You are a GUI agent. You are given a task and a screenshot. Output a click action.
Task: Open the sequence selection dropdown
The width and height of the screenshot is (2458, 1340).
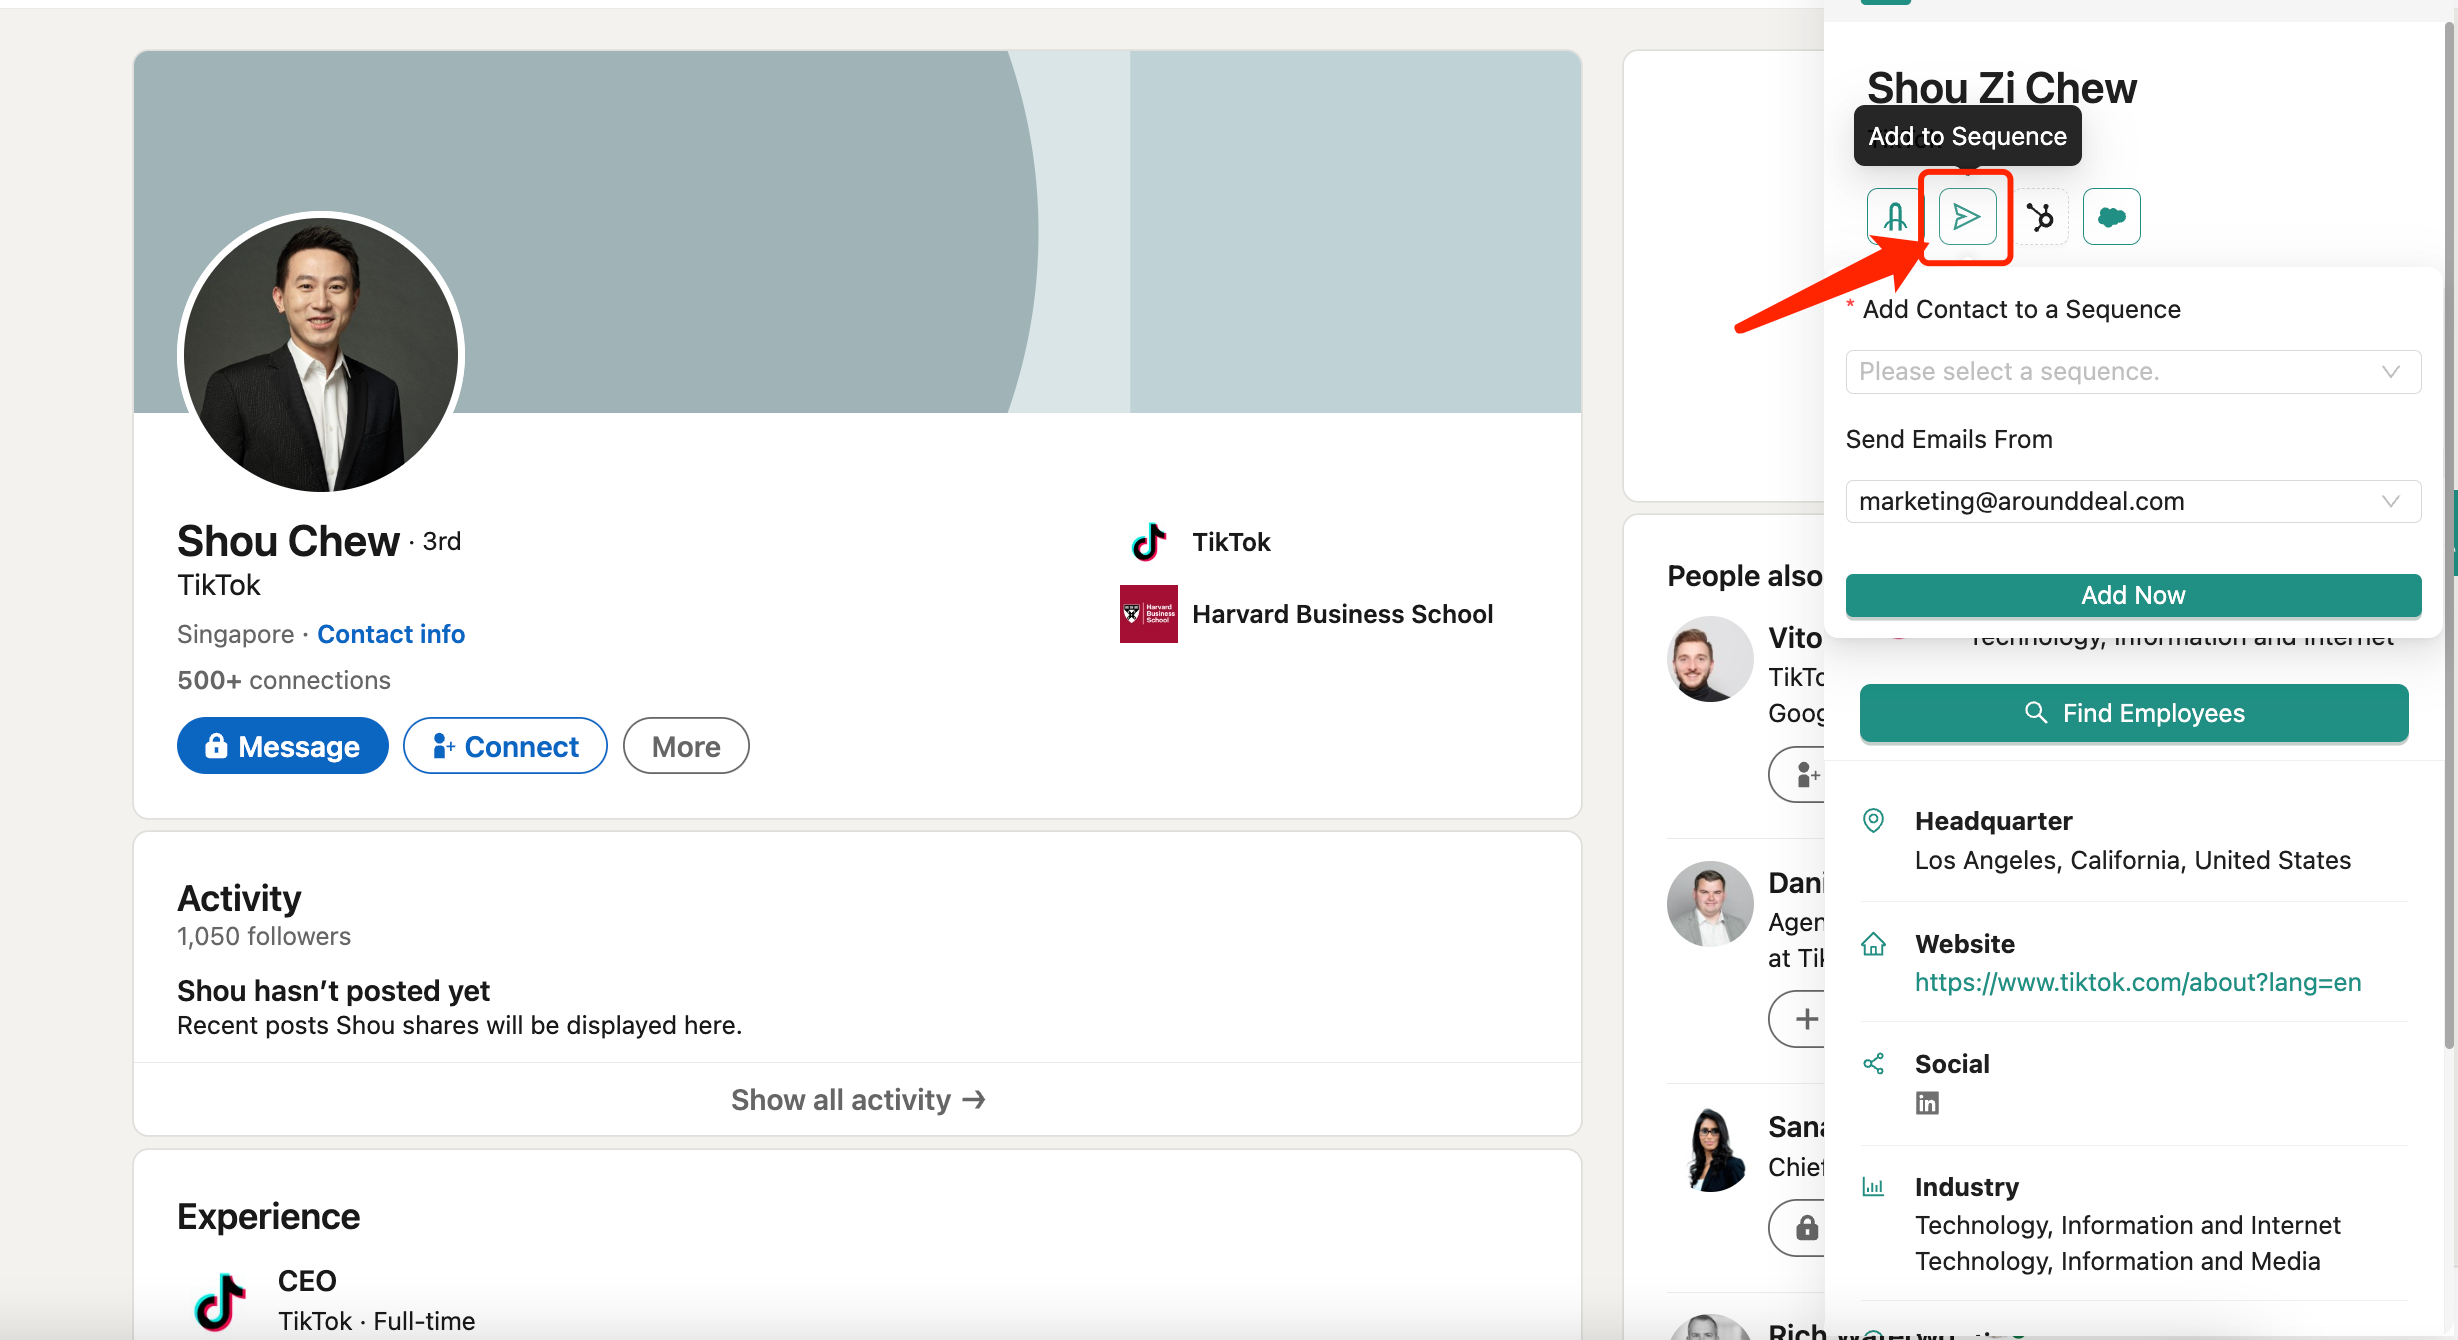point(2132,372)
